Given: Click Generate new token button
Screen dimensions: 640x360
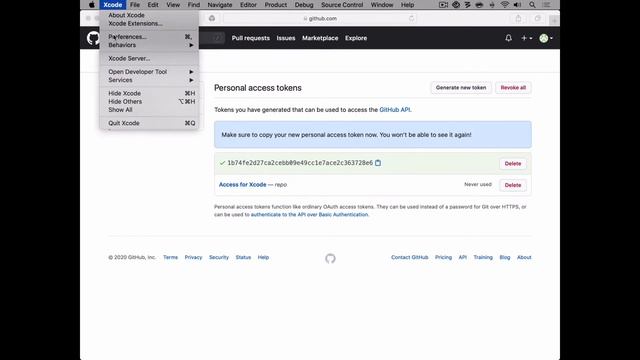Looking at the screenshot, I should (461, 88).
